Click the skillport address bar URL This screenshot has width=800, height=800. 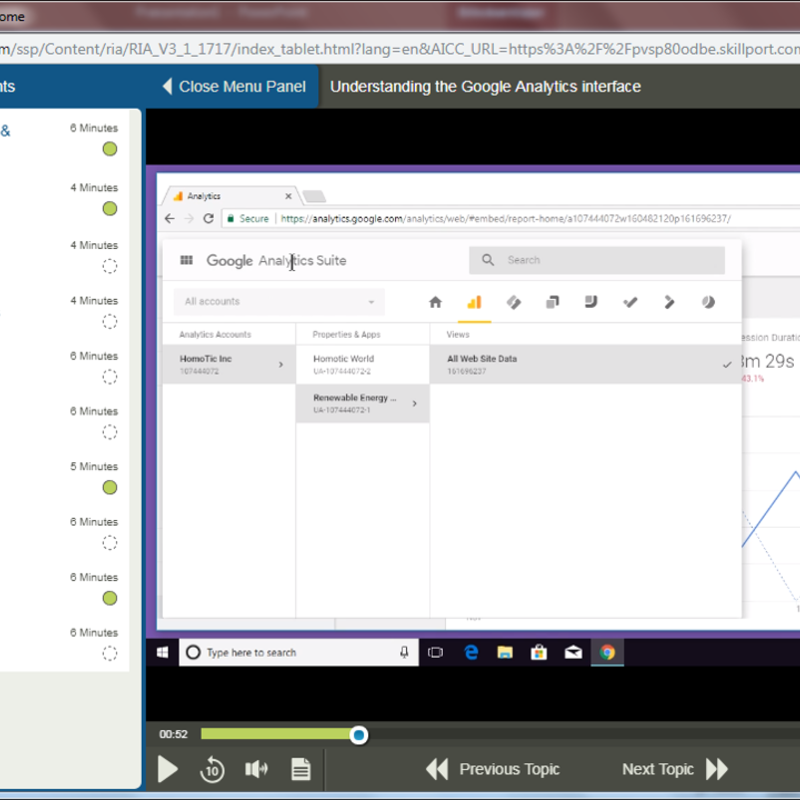click(400, 49)
